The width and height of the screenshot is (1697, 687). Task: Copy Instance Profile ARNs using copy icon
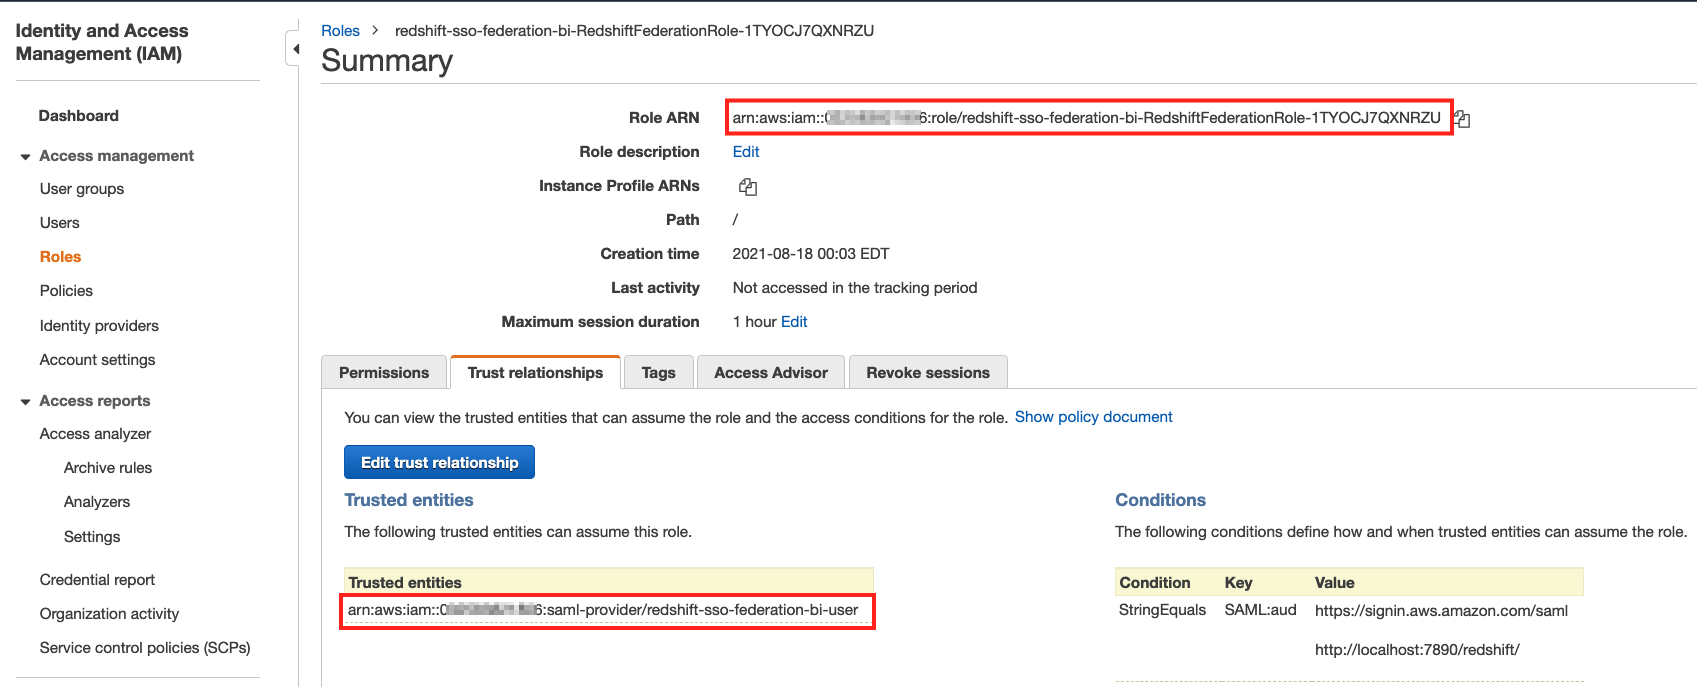748,187
